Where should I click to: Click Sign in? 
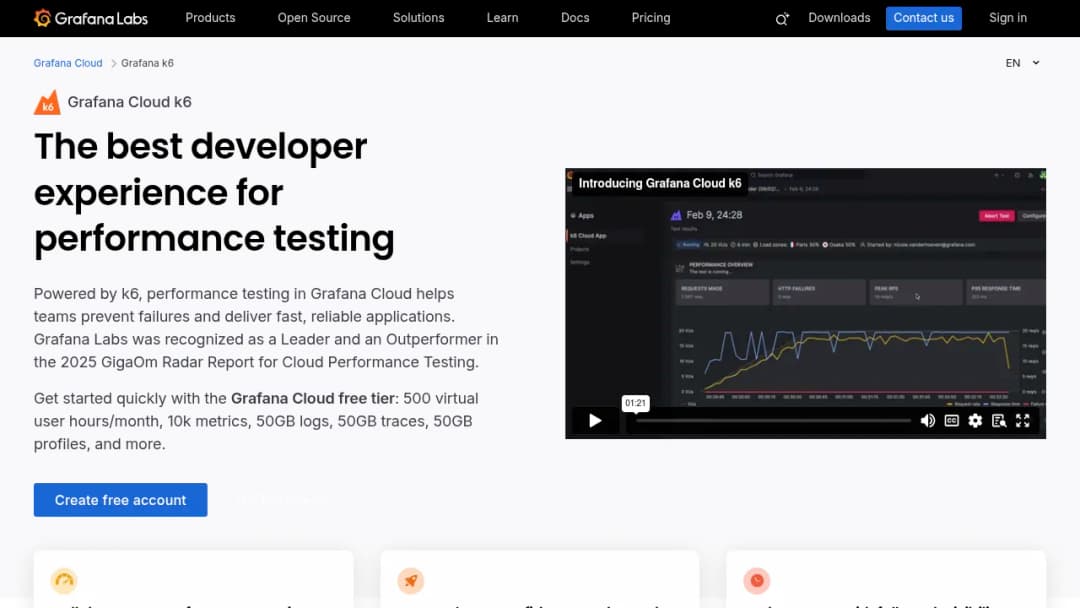click(1008, 18)
